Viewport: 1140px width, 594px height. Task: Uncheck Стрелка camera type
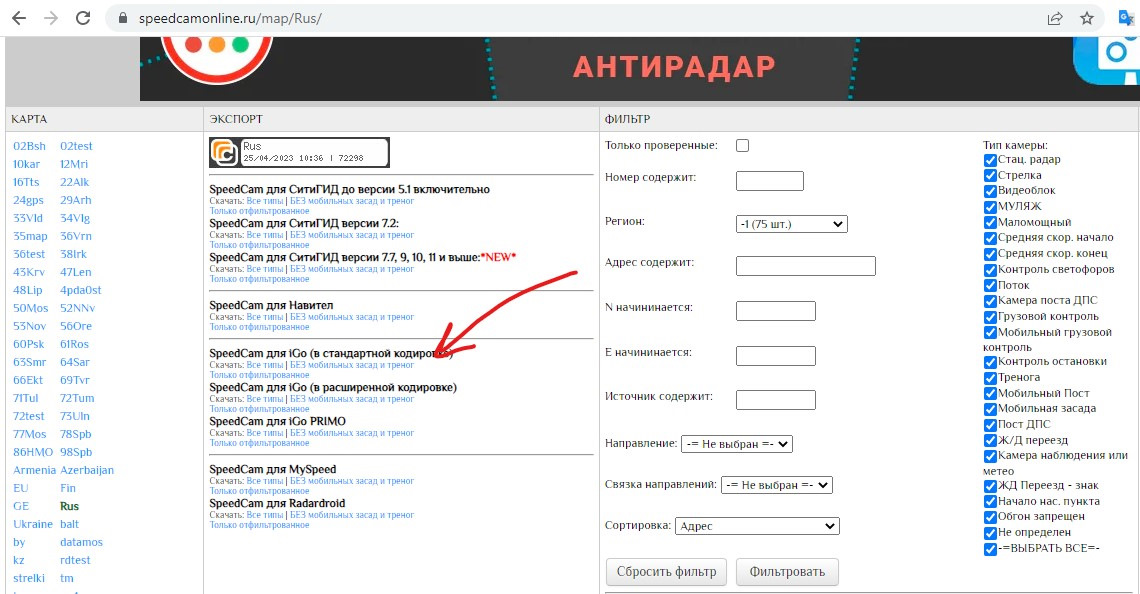(990, 175)
